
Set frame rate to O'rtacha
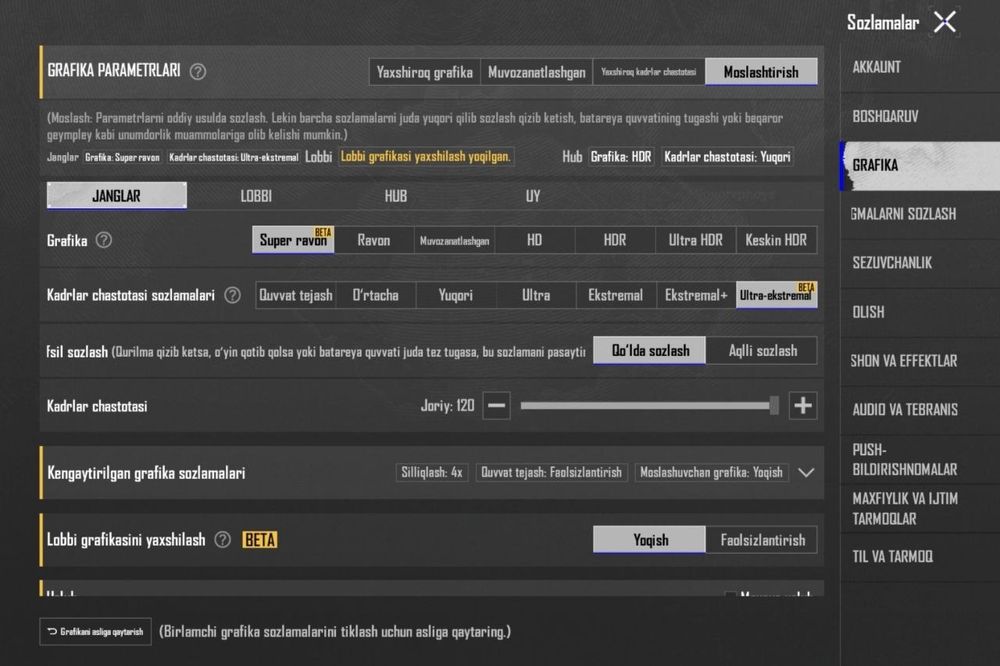[x=376, y=295]
